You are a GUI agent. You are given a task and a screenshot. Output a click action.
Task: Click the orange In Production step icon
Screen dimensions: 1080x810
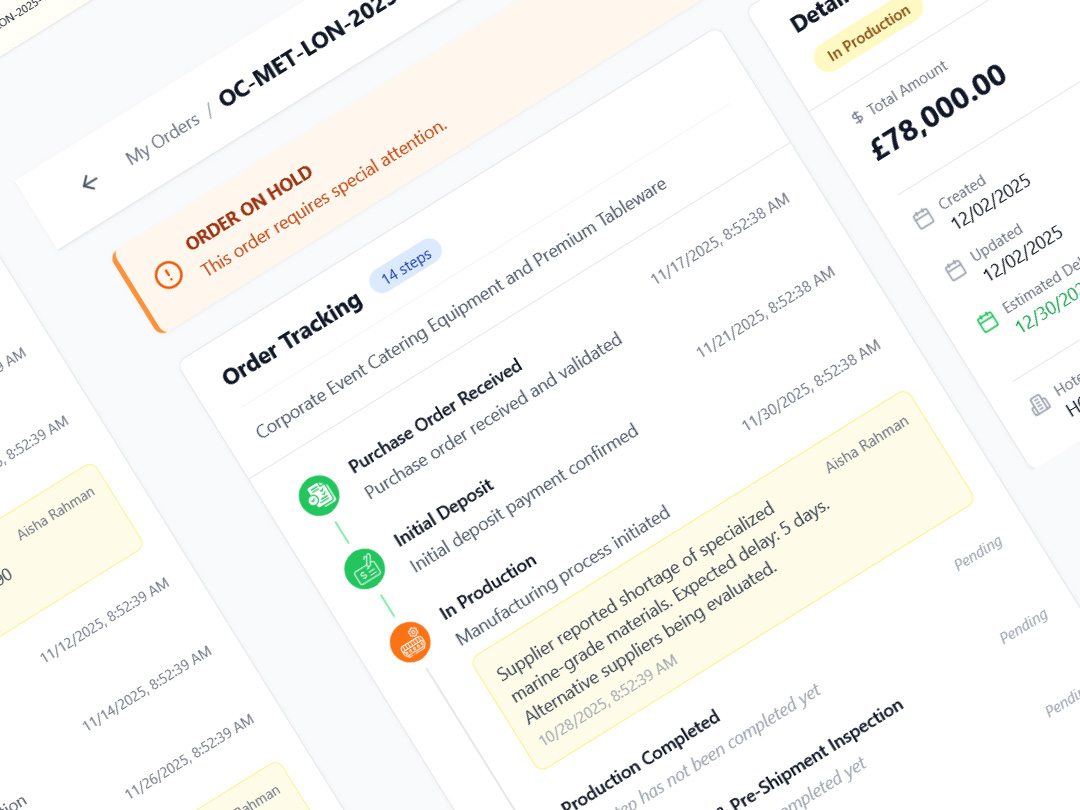click(410, 641)
